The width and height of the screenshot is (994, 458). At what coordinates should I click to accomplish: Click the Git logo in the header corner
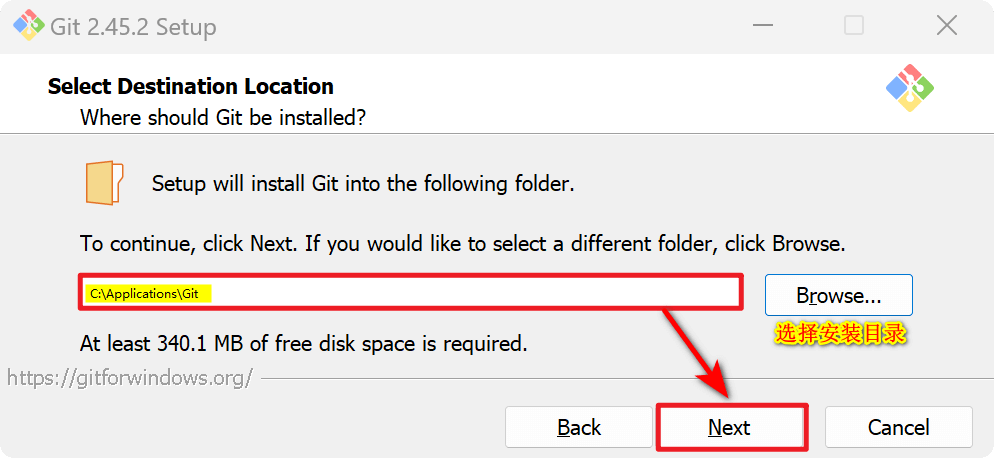click(x=909, y=88)
